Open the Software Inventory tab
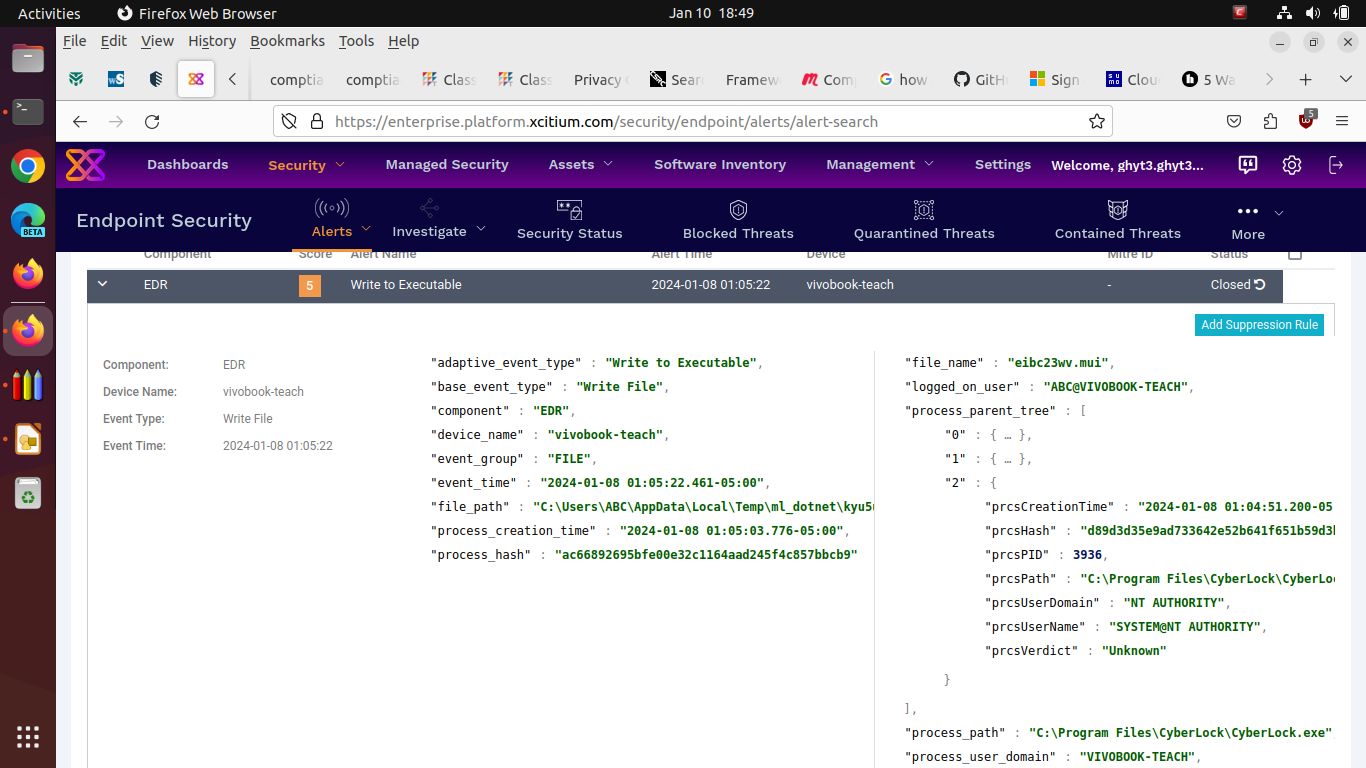 click(x=720, y=165)
